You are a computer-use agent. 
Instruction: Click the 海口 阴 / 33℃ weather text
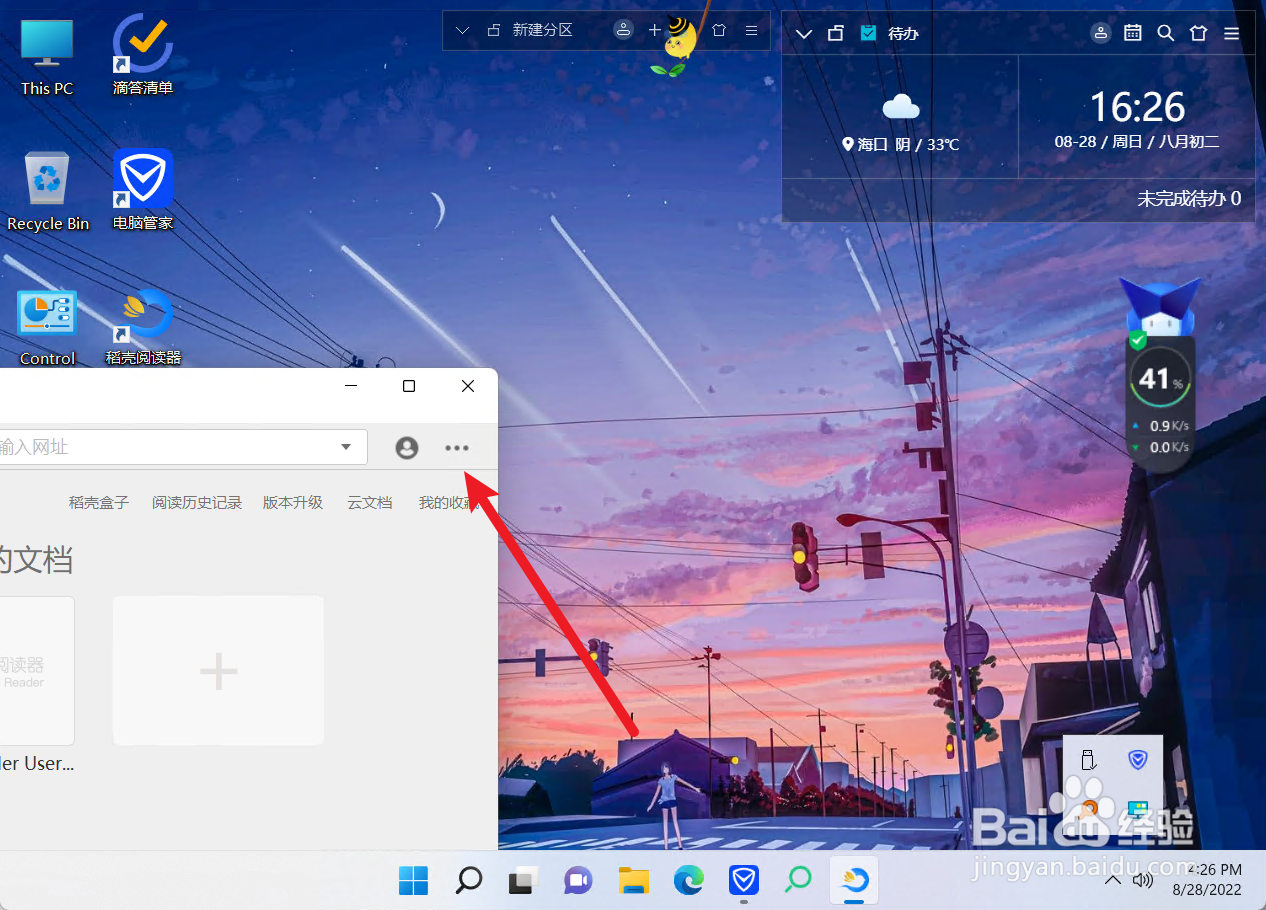pos(901,144)
